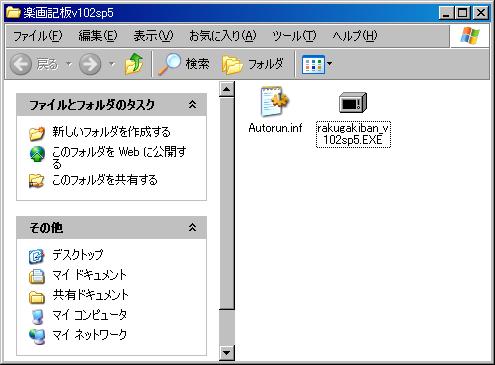Open the ファイル(F) menu

(x=37, y=36)
